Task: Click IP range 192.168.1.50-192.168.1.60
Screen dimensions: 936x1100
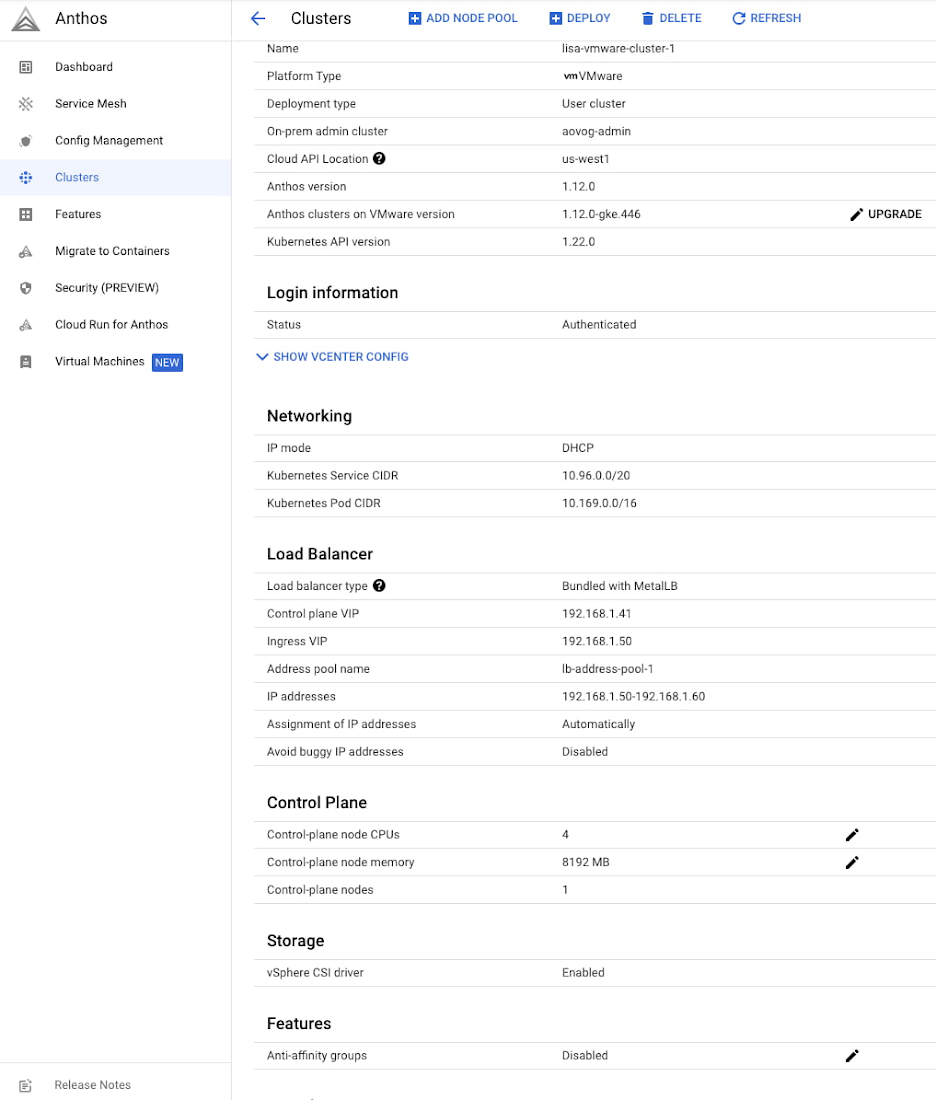Action: [634, 696]
